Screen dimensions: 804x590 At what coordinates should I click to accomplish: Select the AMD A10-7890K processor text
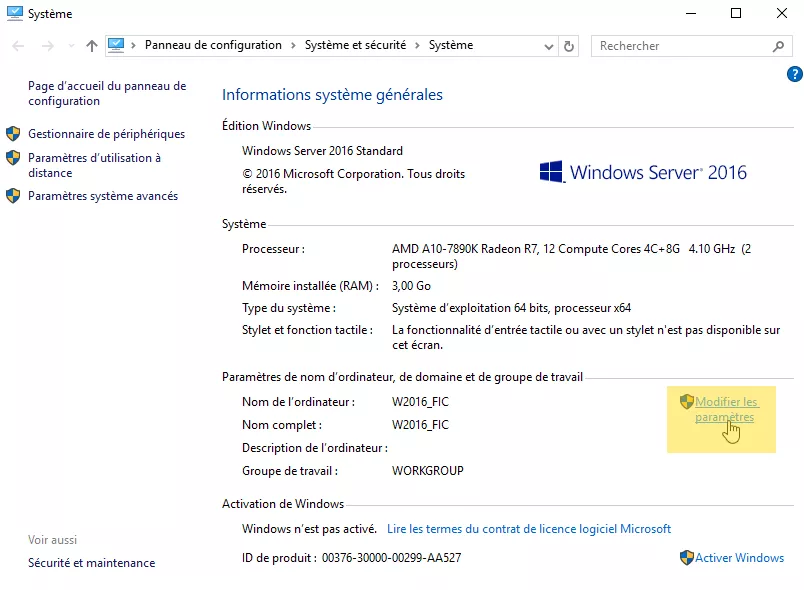tap(571, 256)
